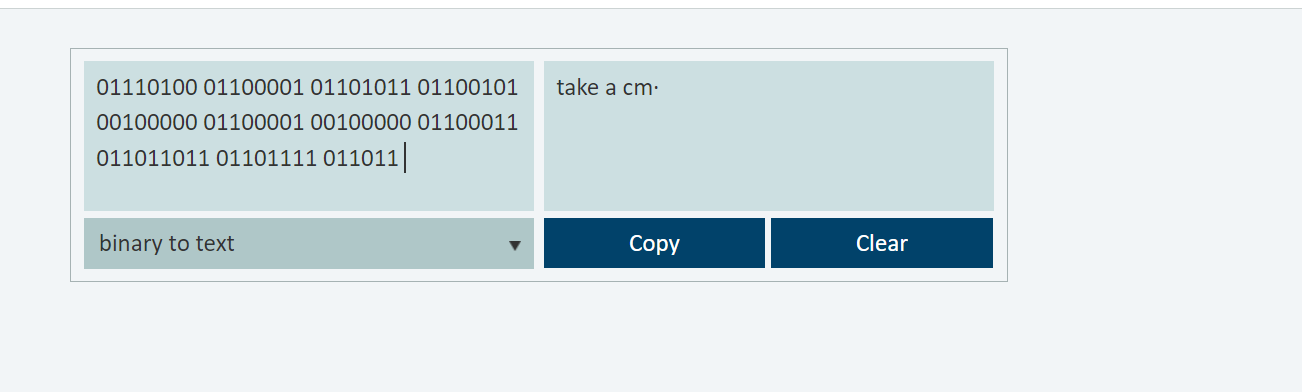Click byte 01101111 on the third line
This screenshot has height=392, width=1302.
(266, 158)
